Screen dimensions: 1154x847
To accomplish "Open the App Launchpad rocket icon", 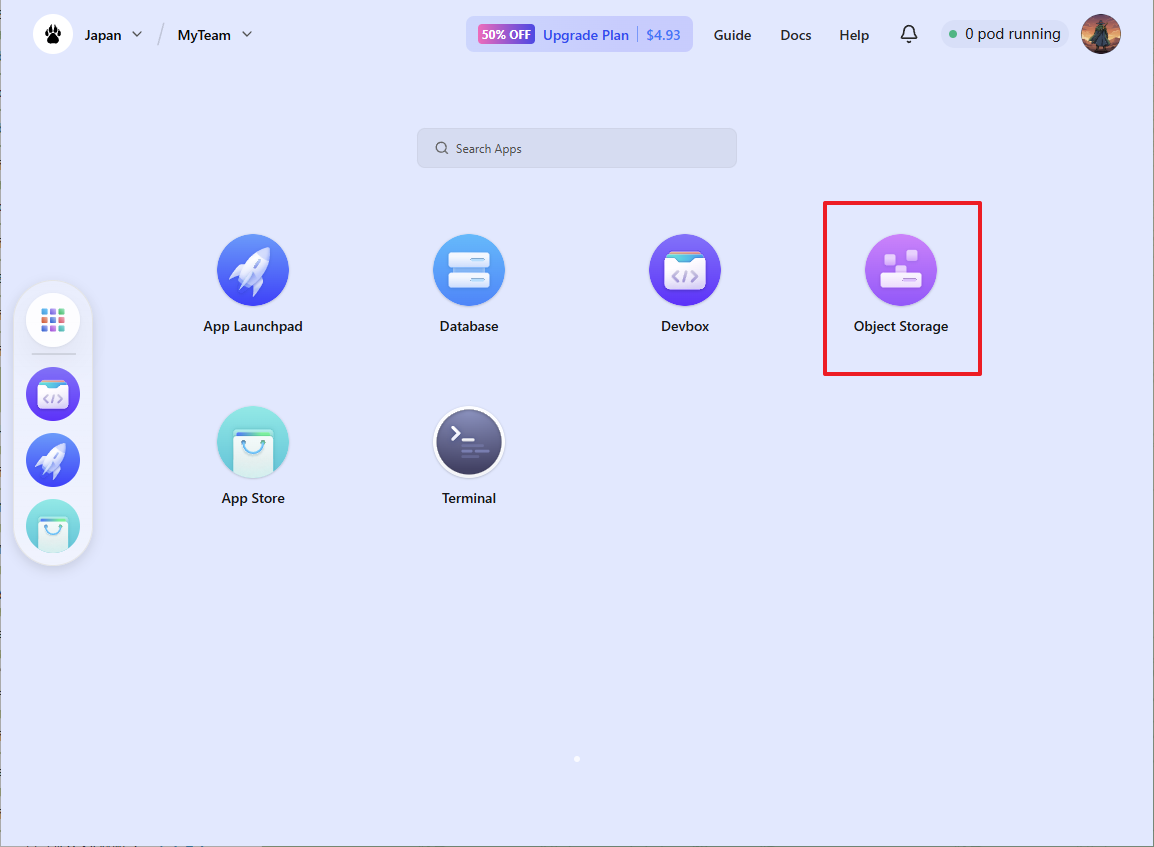I will (x=253, y=271).
